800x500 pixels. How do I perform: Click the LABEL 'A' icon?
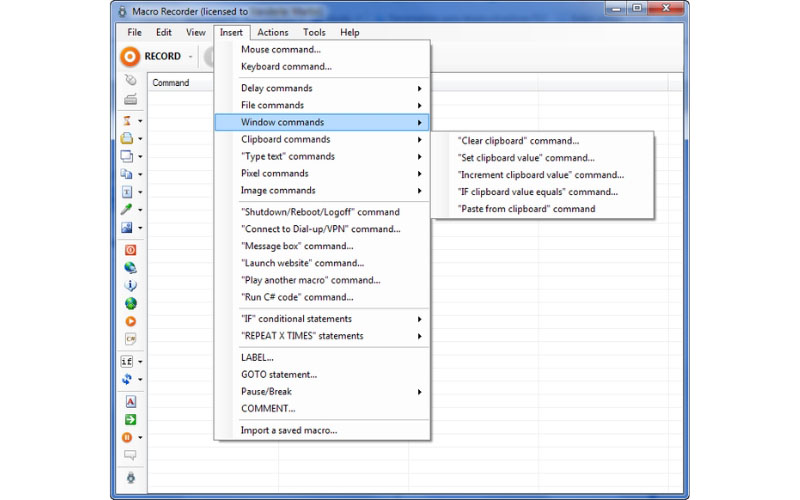click(x=131, y=402)
